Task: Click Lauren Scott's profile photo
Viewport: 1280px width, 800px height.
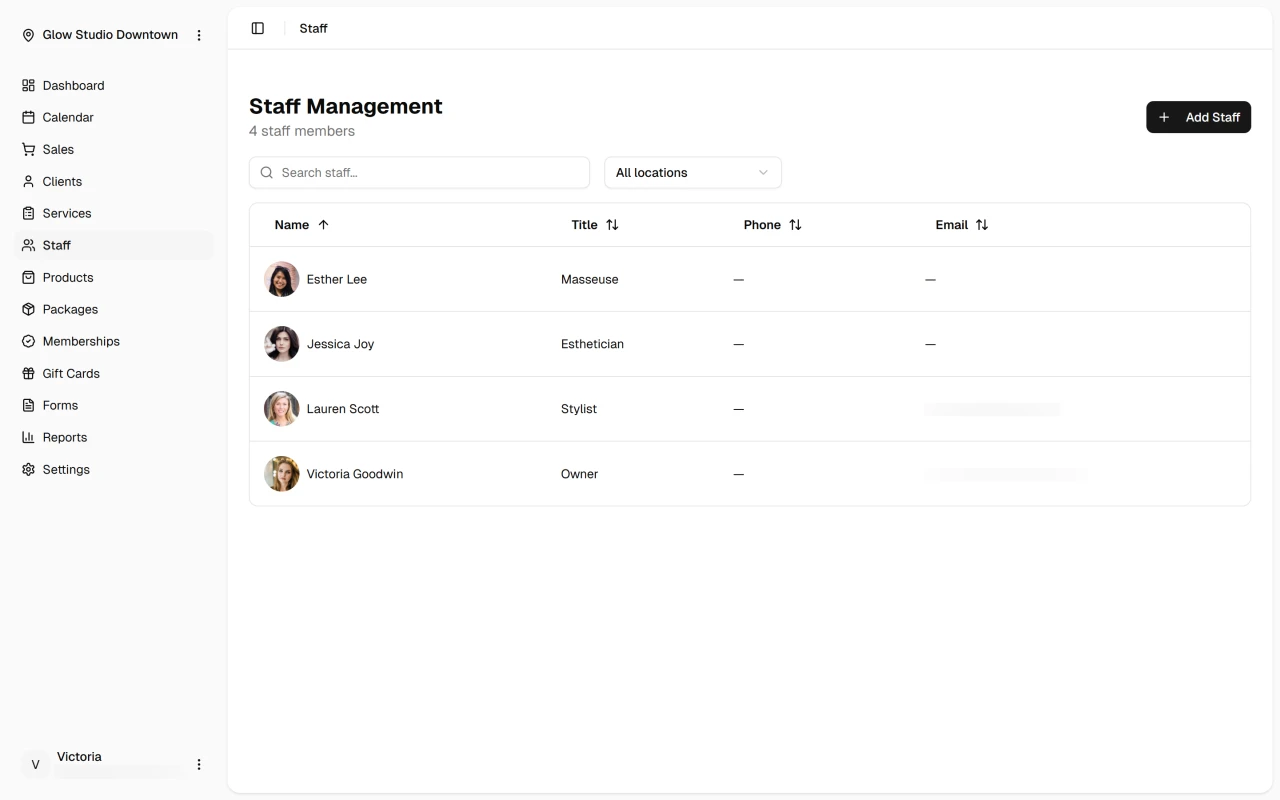Action: [x=282, y=409]
